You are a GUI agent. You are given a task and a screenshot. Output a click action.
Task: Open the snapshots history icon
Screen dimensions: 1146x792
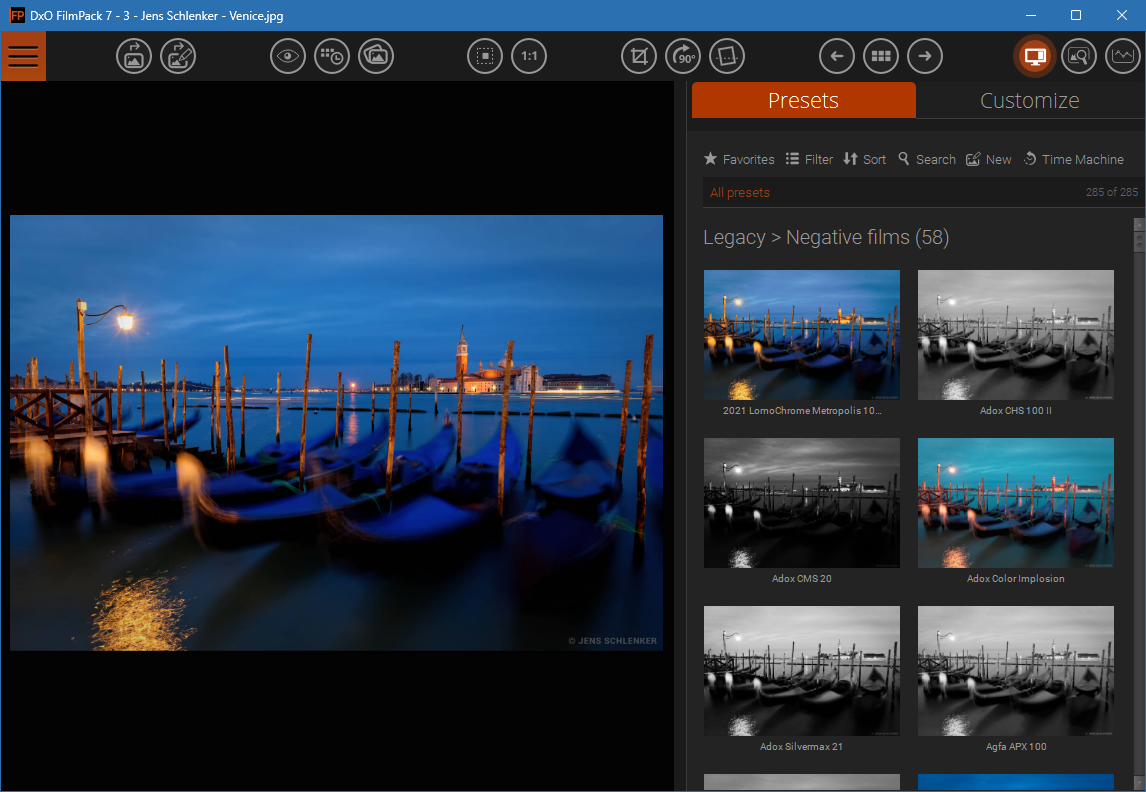[332, 56]
